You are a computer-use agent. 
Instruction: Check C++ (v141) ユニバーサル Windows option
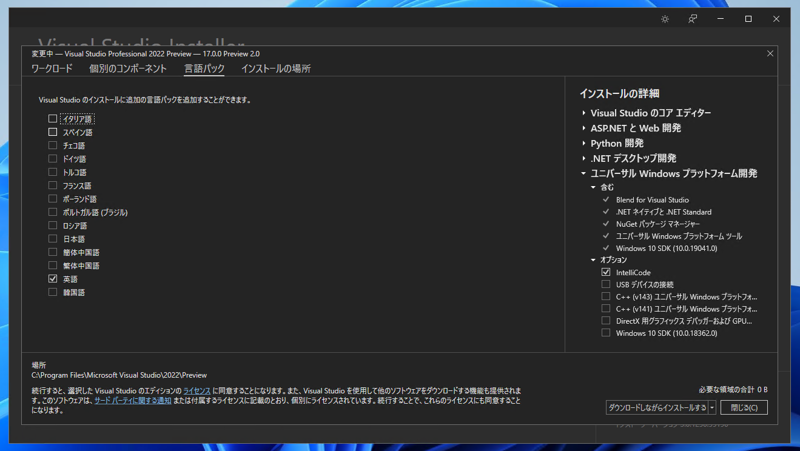(606, 309)
